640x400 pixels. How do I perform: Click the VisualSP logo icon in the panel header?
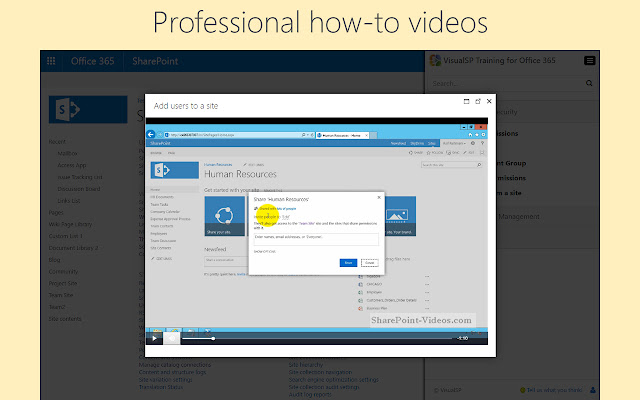(x=435, y=60)
